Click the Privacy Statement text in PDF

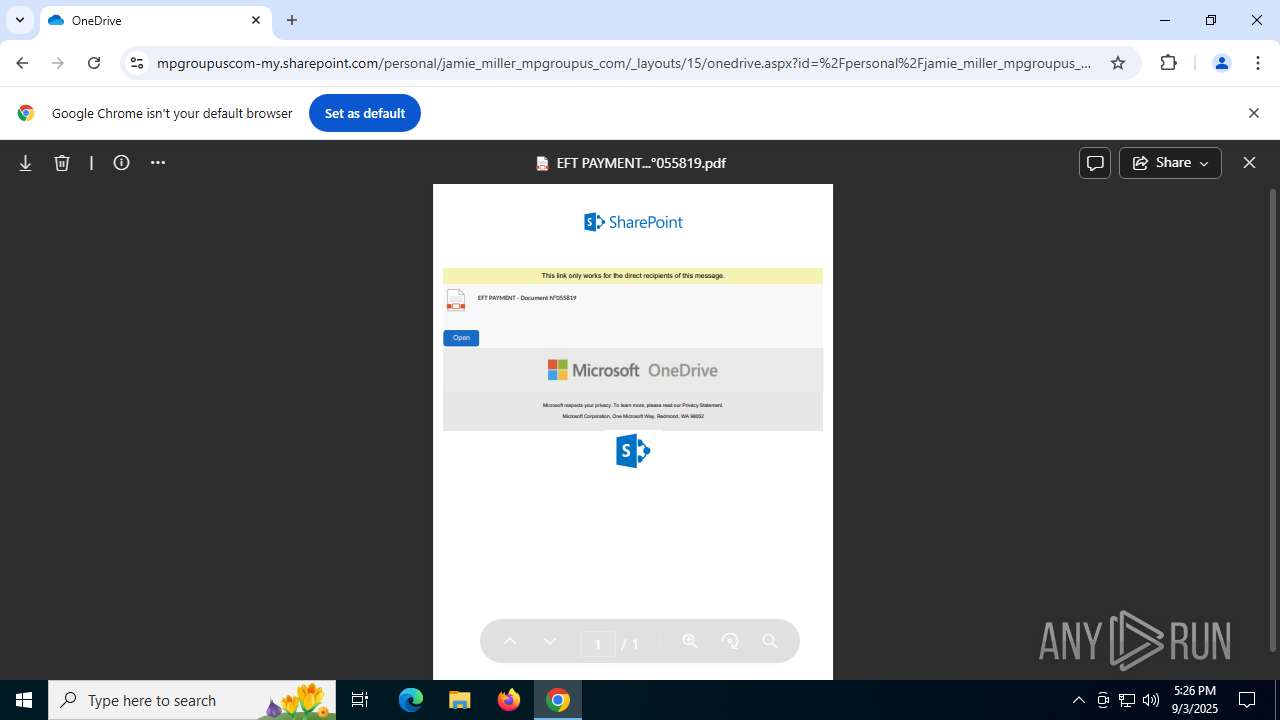(702, 405)
